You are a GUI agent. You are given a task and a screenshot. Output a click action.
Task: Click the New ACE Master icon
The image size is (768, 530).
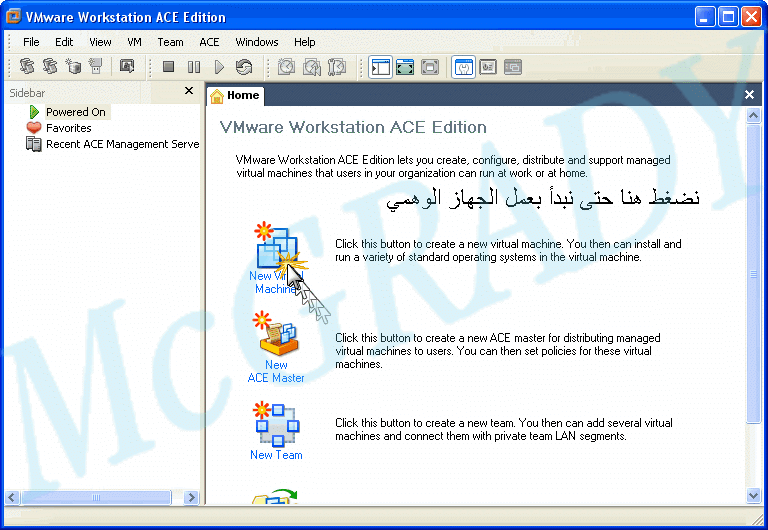click(275, 335)
